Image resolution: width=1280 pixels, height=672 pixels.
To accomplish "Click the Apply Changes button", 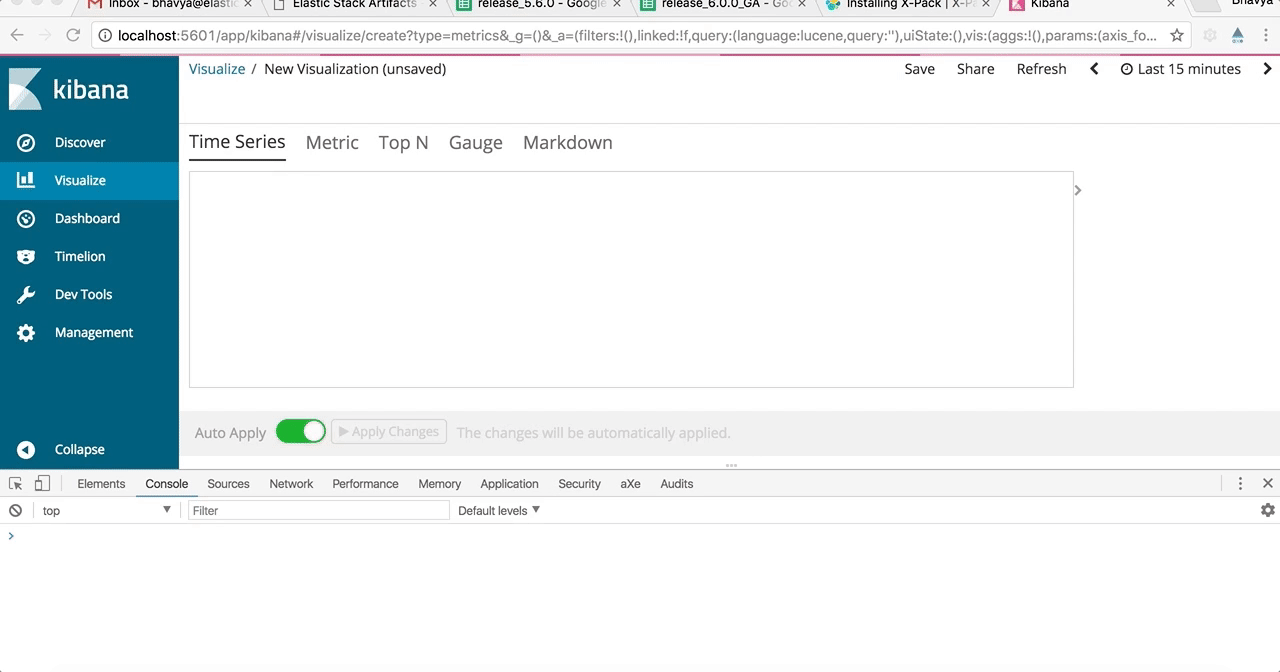I will point(389,432).
